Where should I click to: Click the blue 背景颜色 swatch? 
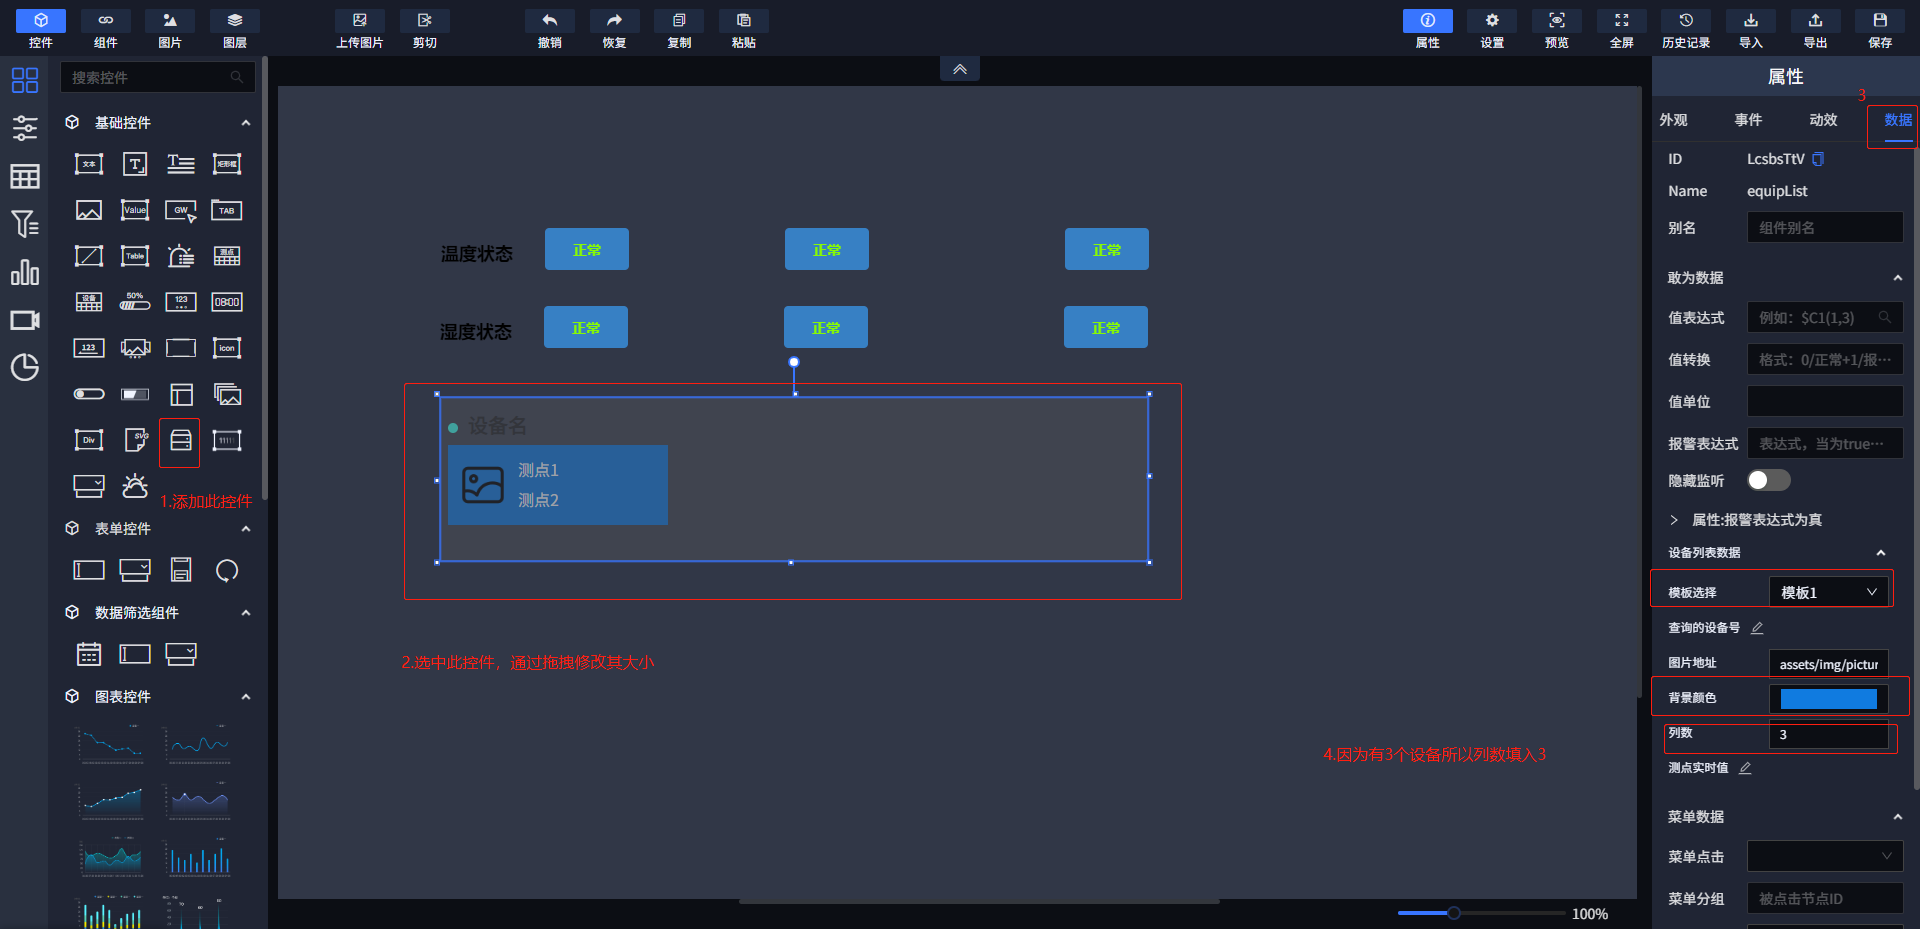tap(1828, 698)
